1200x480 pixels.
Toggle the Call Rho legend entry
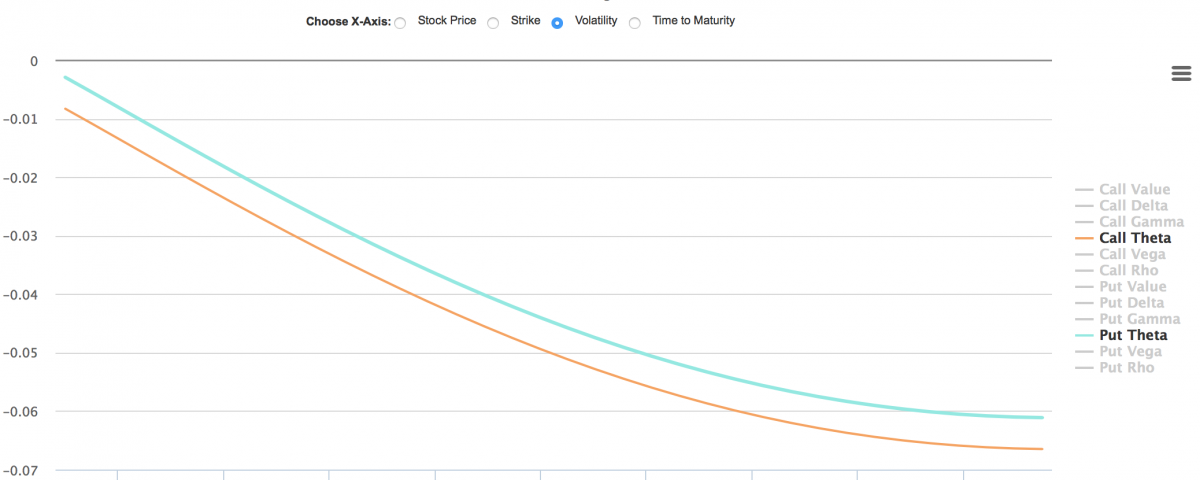point(1129,271)
